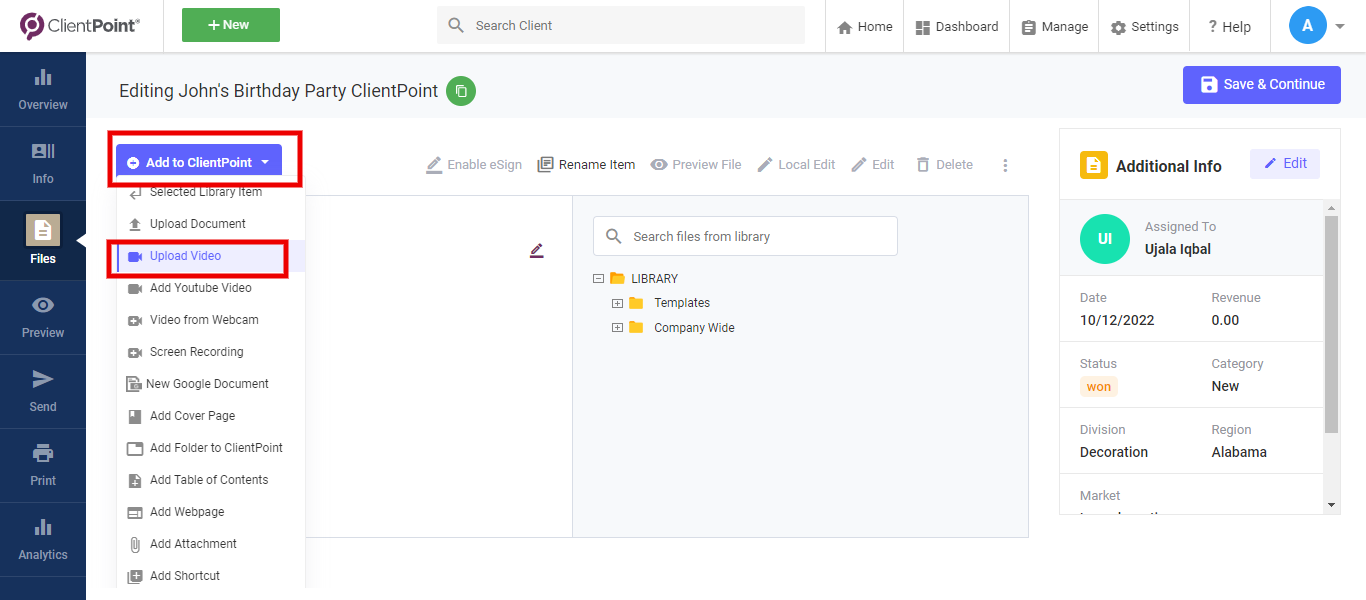The height and width of the screenshot is (600, 1366).
Task: Expand the Company Wide folder node
Action: pyautogui.click(x=617, y=327)
